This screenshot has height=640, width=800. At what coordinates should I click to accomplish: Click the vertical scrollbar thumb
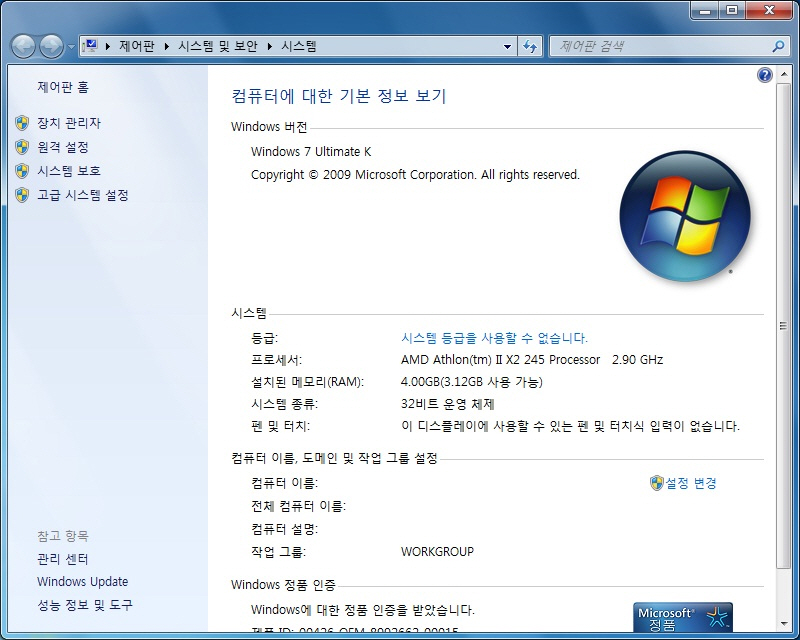[x=783, y=326]
